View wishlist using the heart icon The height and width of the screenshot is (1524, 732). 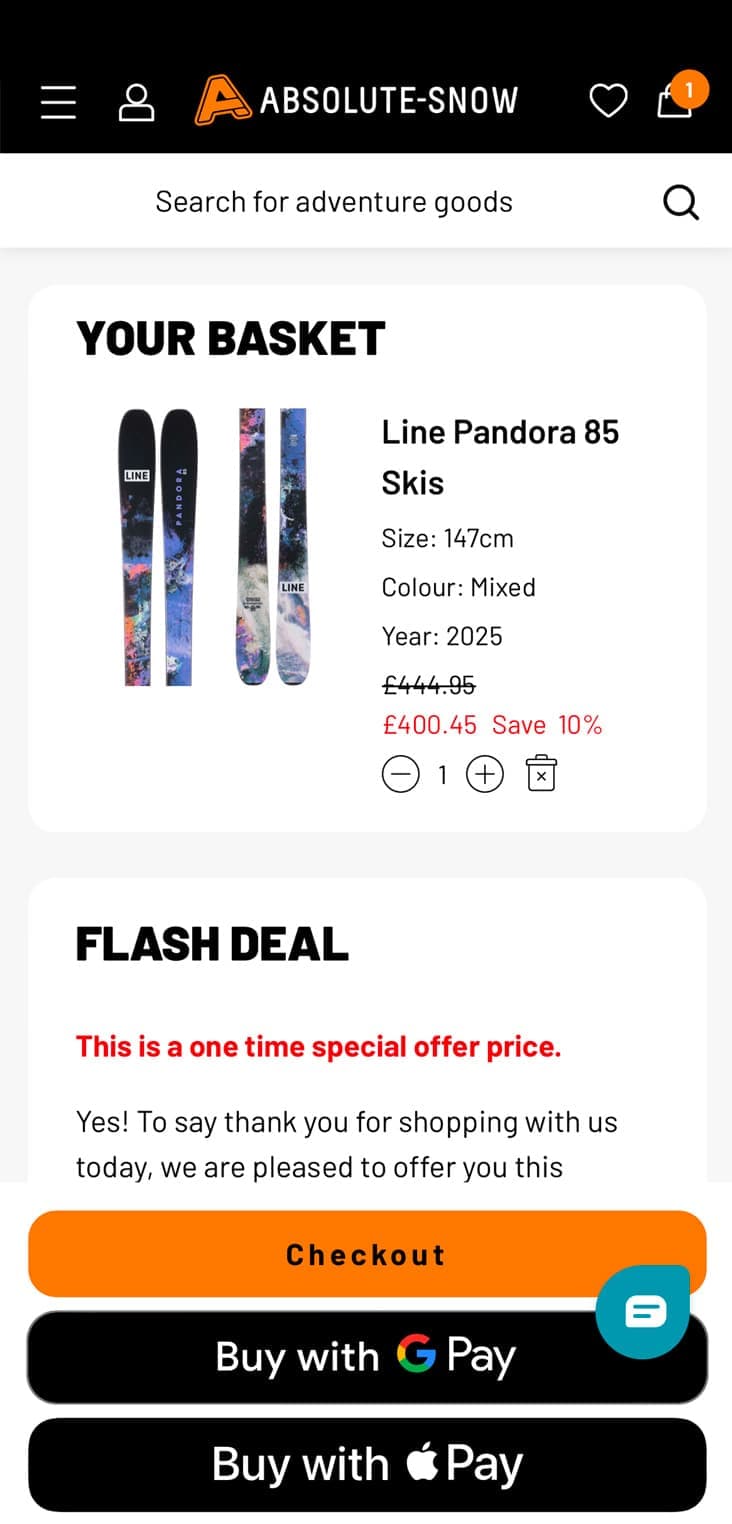pos(608,101)
